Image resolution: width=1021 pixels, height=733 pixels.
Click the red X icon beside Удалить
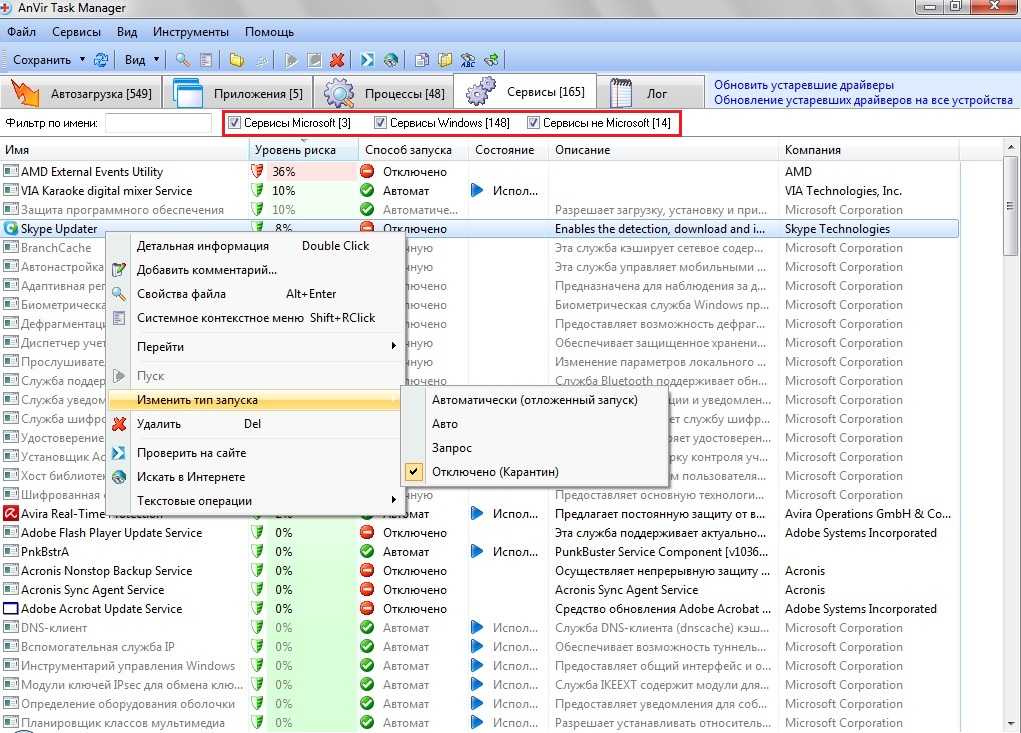(x=119, y=424)
